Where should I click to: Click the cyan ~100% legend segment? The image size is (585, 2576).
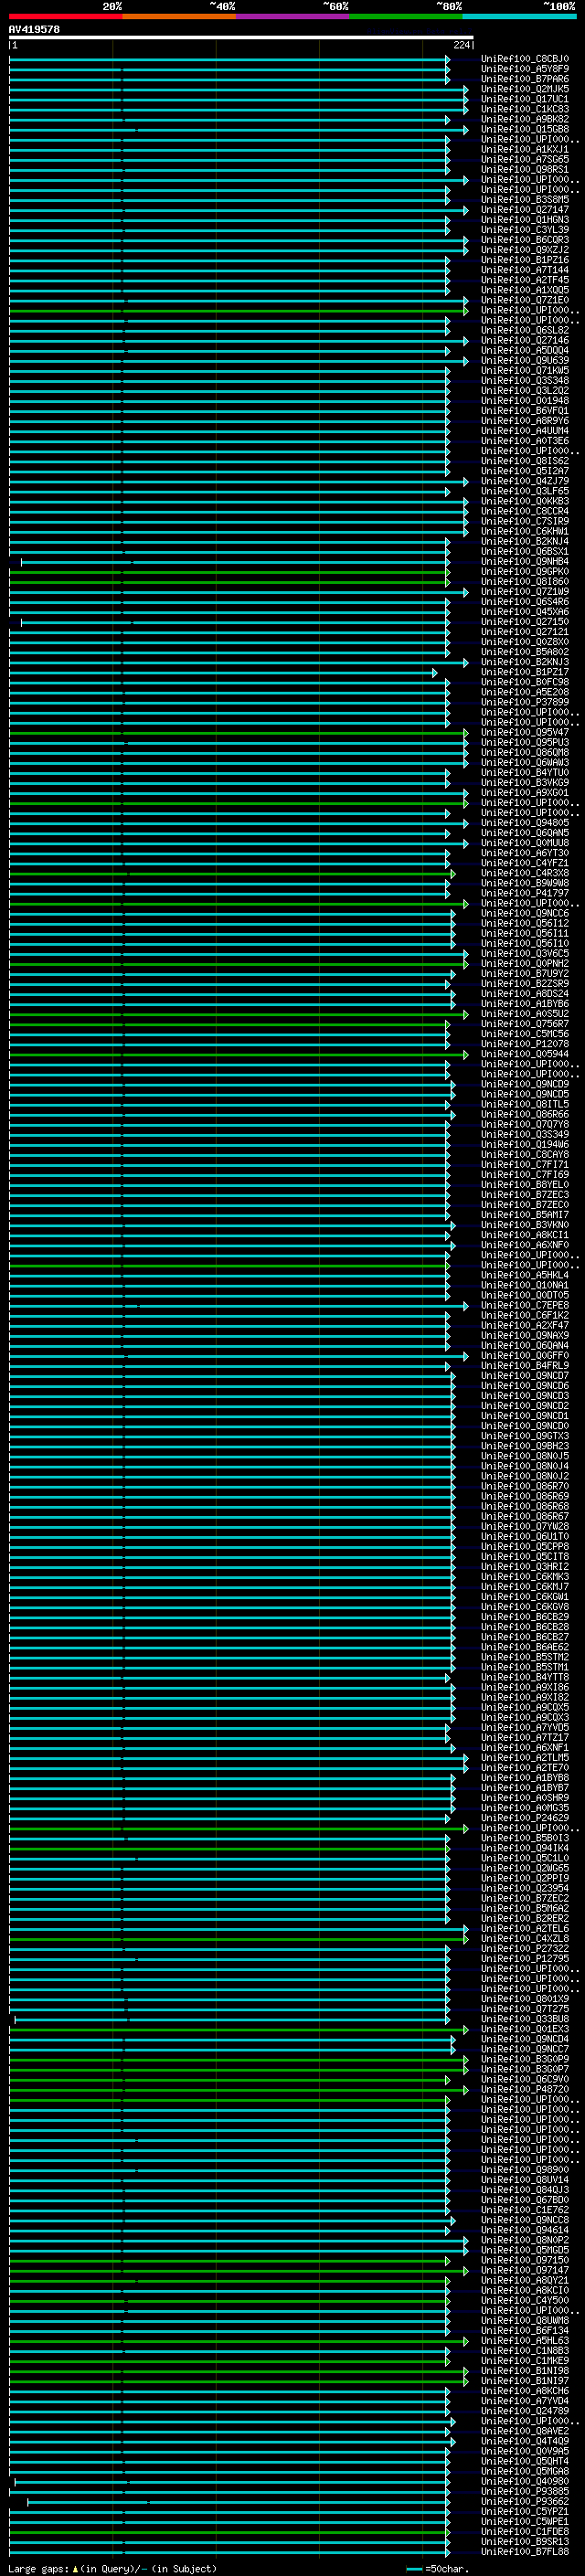519,16
